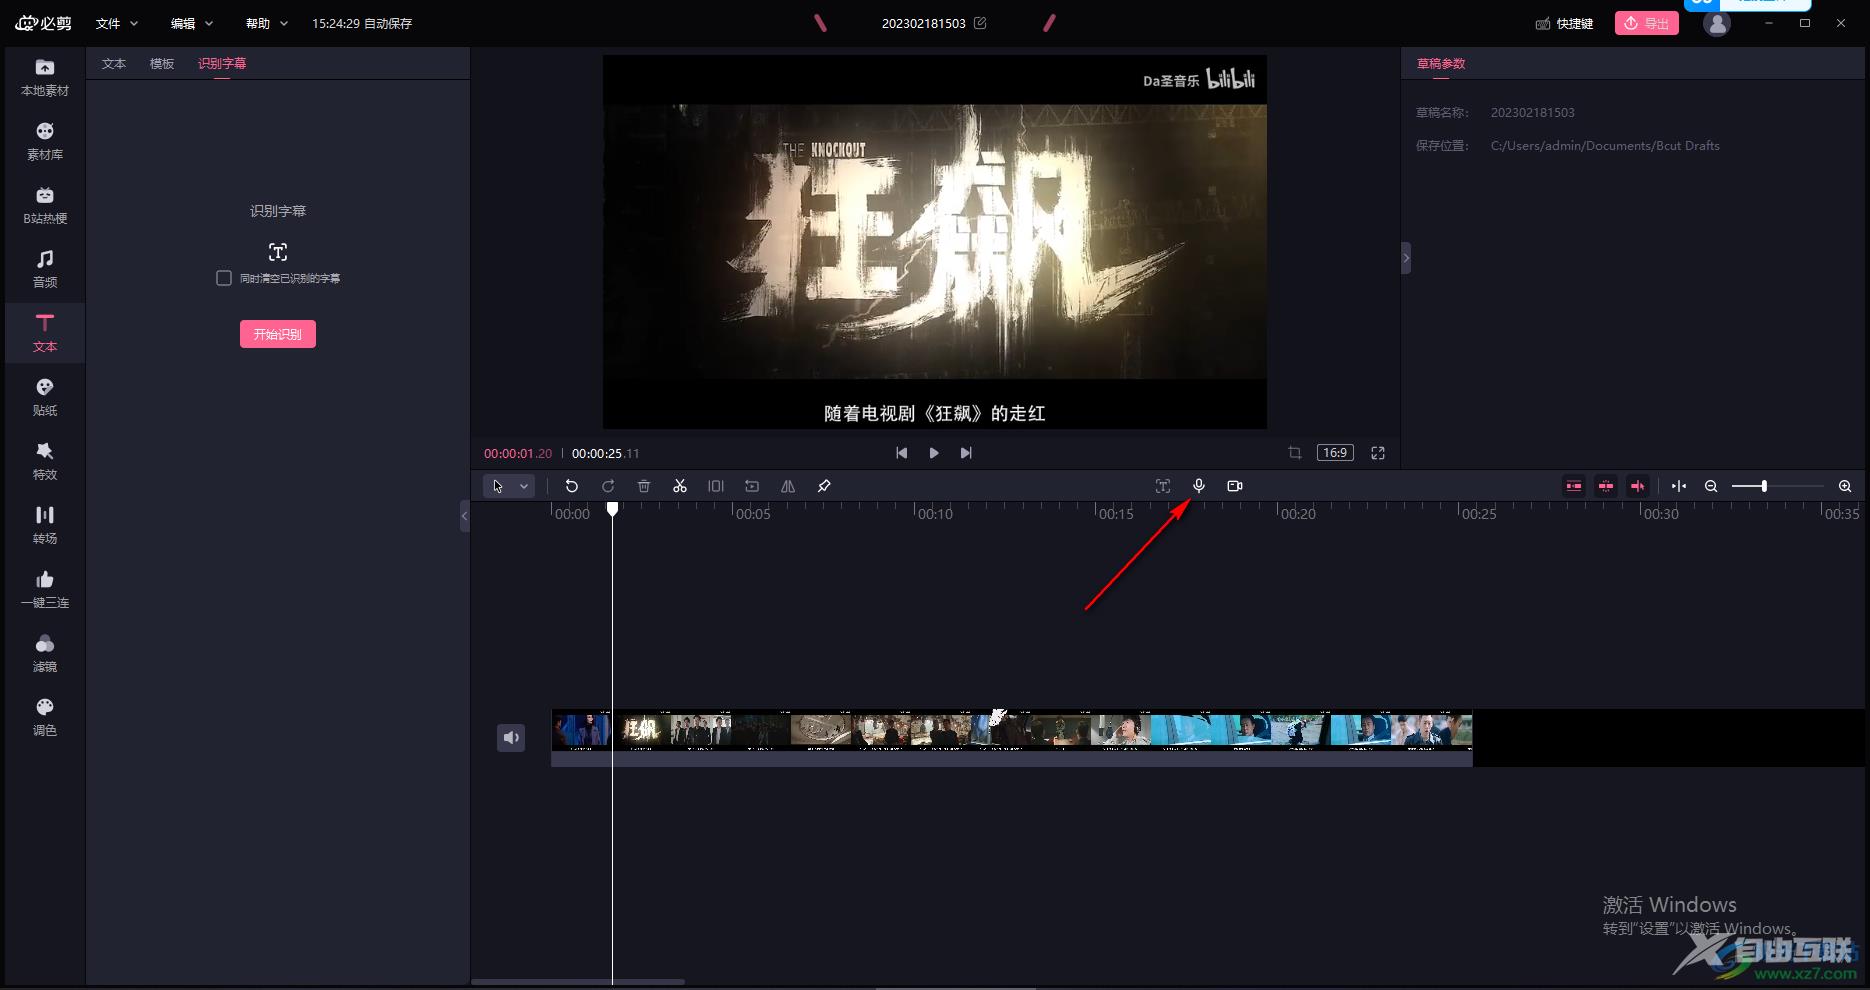Toggle first pink snapping button

[1574, 486]
